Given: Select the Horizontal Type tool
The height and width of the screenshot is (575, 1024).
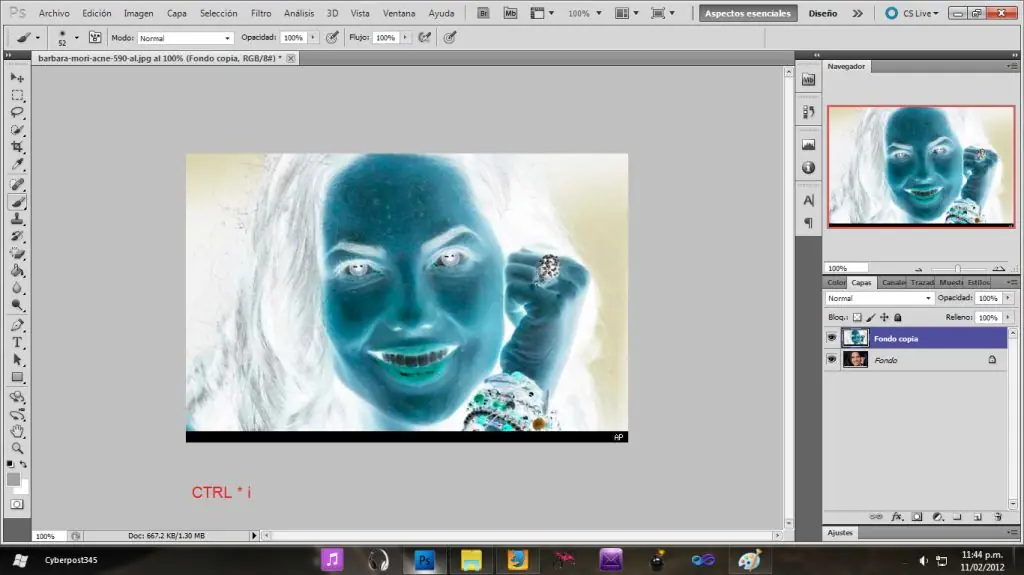Looking at the screenshot, I should point(17,342).
